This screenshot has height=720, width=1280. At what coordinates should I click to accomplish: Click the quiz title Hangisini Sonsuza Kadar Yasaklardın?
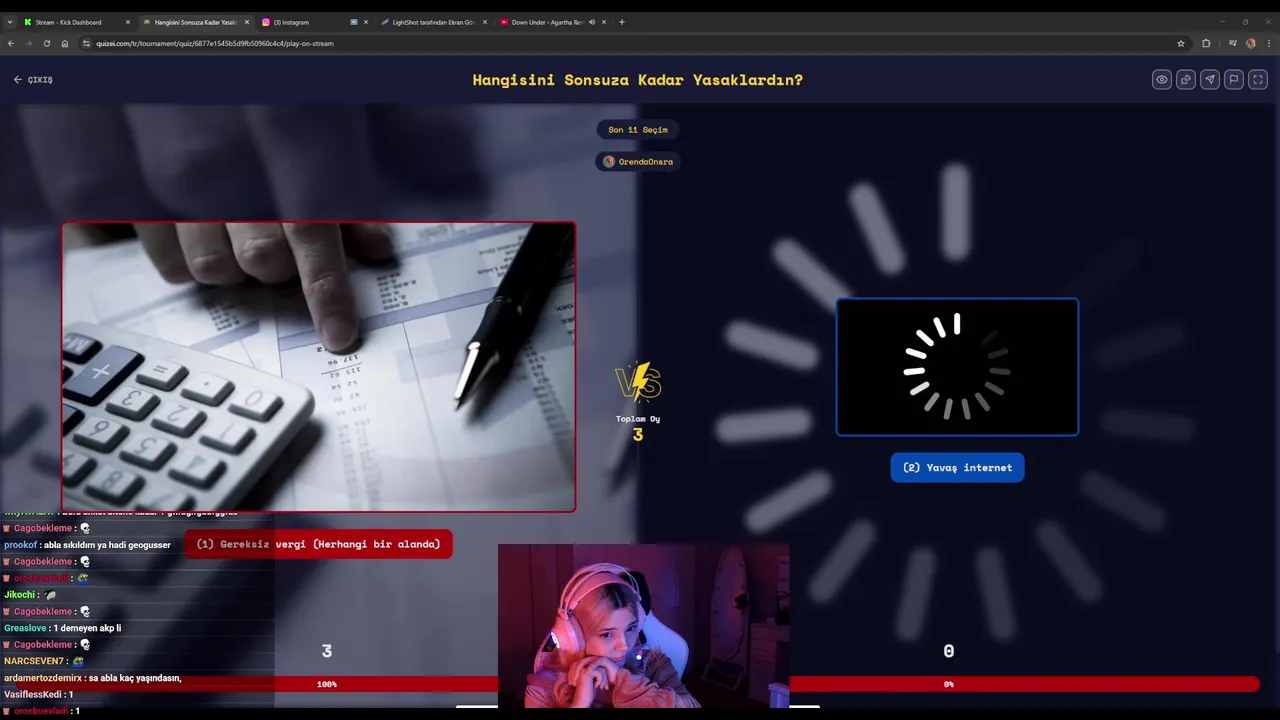click(x=638, y=80)
